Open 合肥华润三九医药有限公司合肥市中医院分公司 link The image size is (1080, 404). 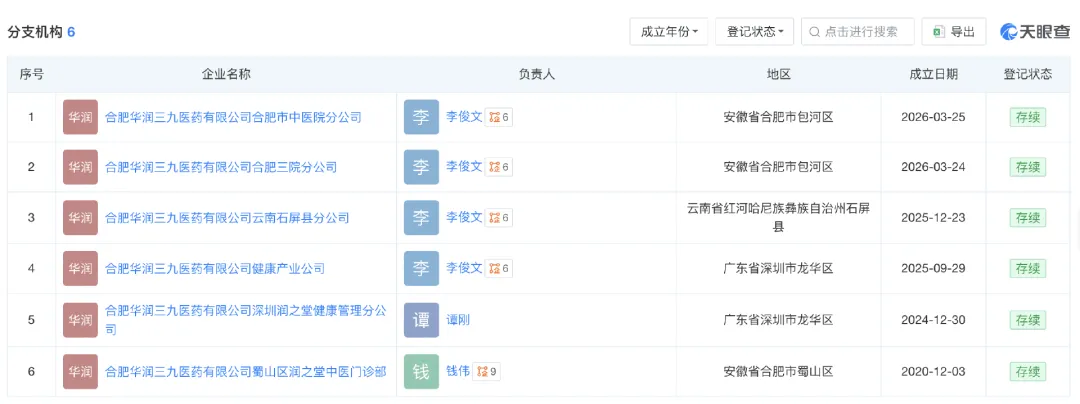pyautogui.click(x=233, y=117)
